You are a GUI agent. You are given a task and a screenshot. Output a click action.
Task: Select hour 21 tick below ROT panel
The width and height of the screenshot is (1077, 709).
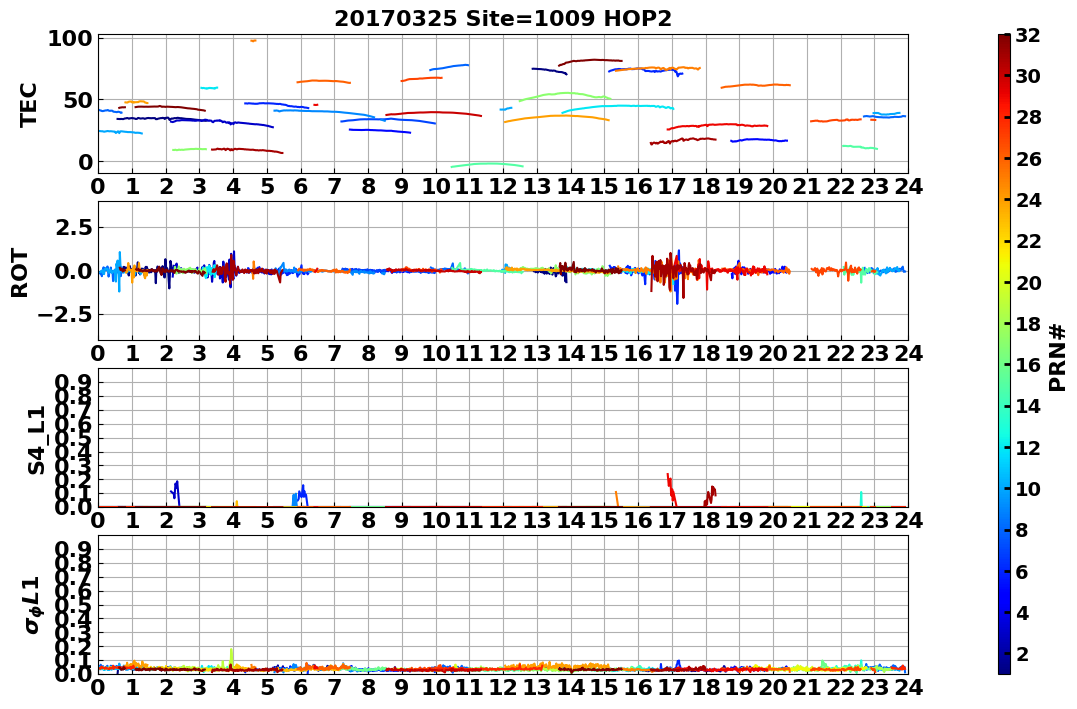[x=807, y=353]
